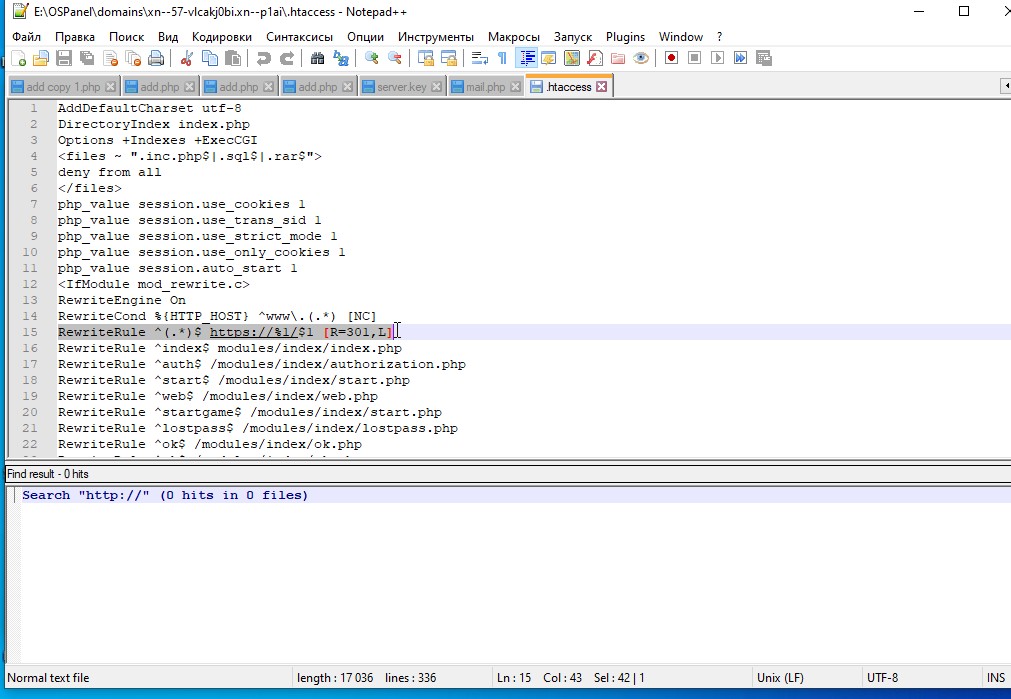The image size is (1011, 699).
Task: Toggle show all characters pilcrow icon
Action: [x=502, y=58]
